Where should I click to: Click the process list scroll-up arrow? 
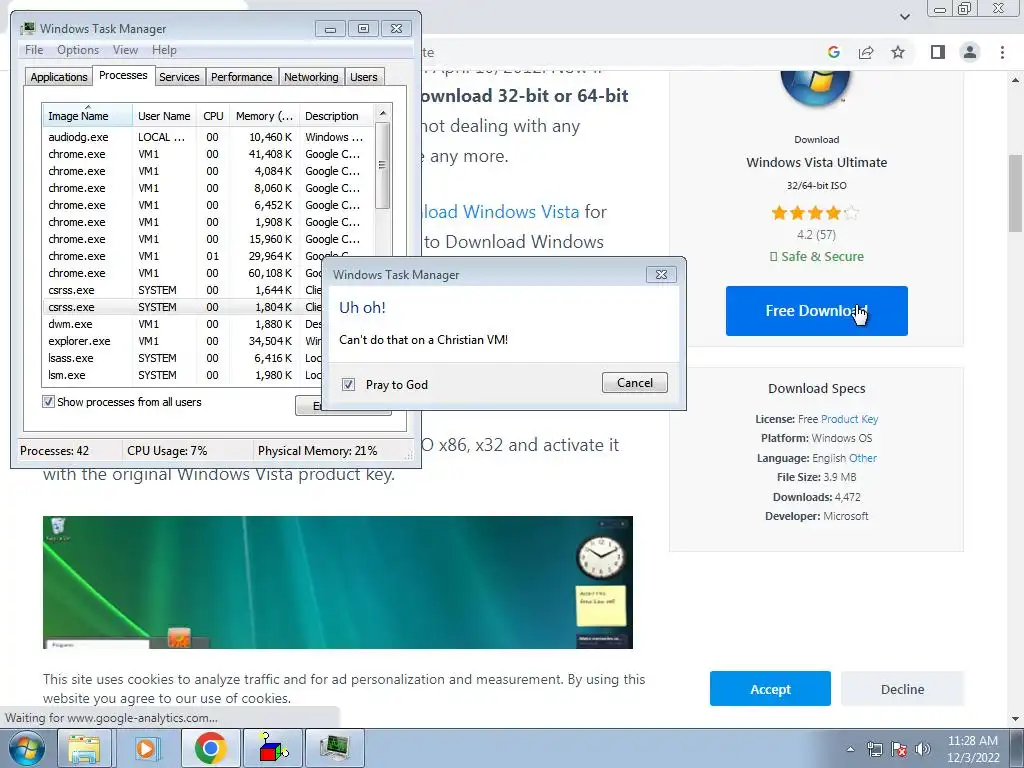pos(383,113)
